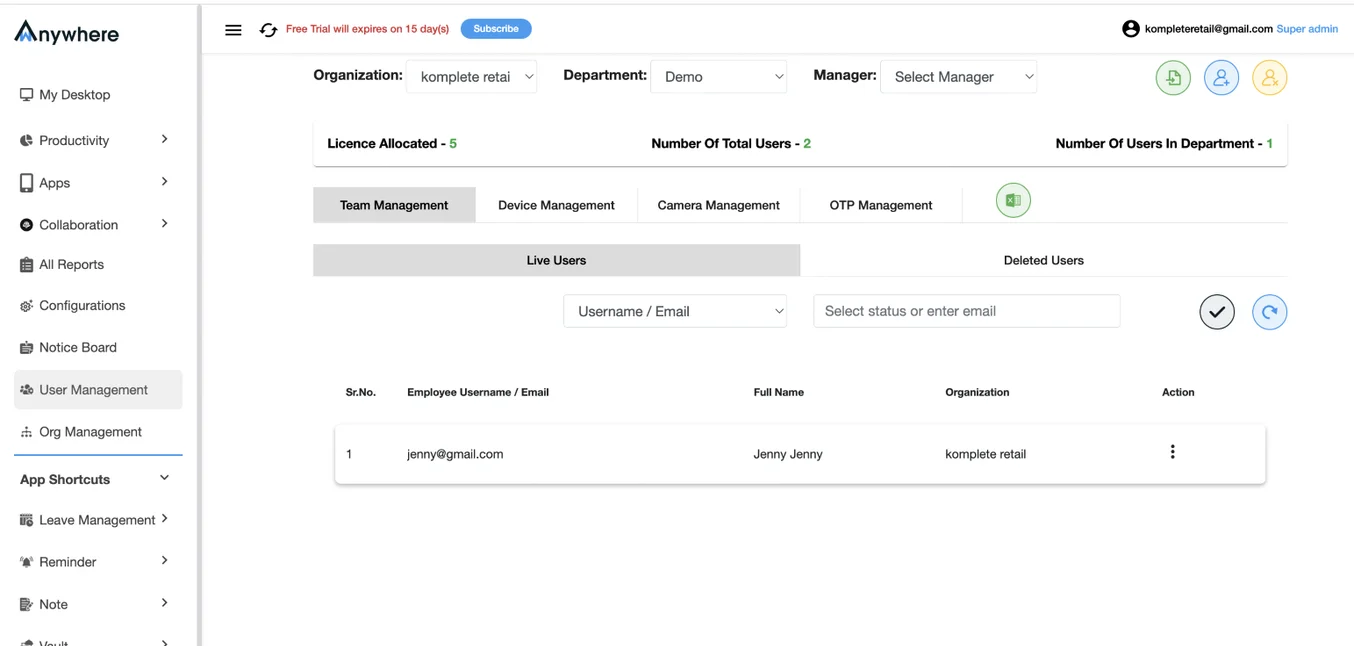Export users with the green Excel icon

(1013, 201)
